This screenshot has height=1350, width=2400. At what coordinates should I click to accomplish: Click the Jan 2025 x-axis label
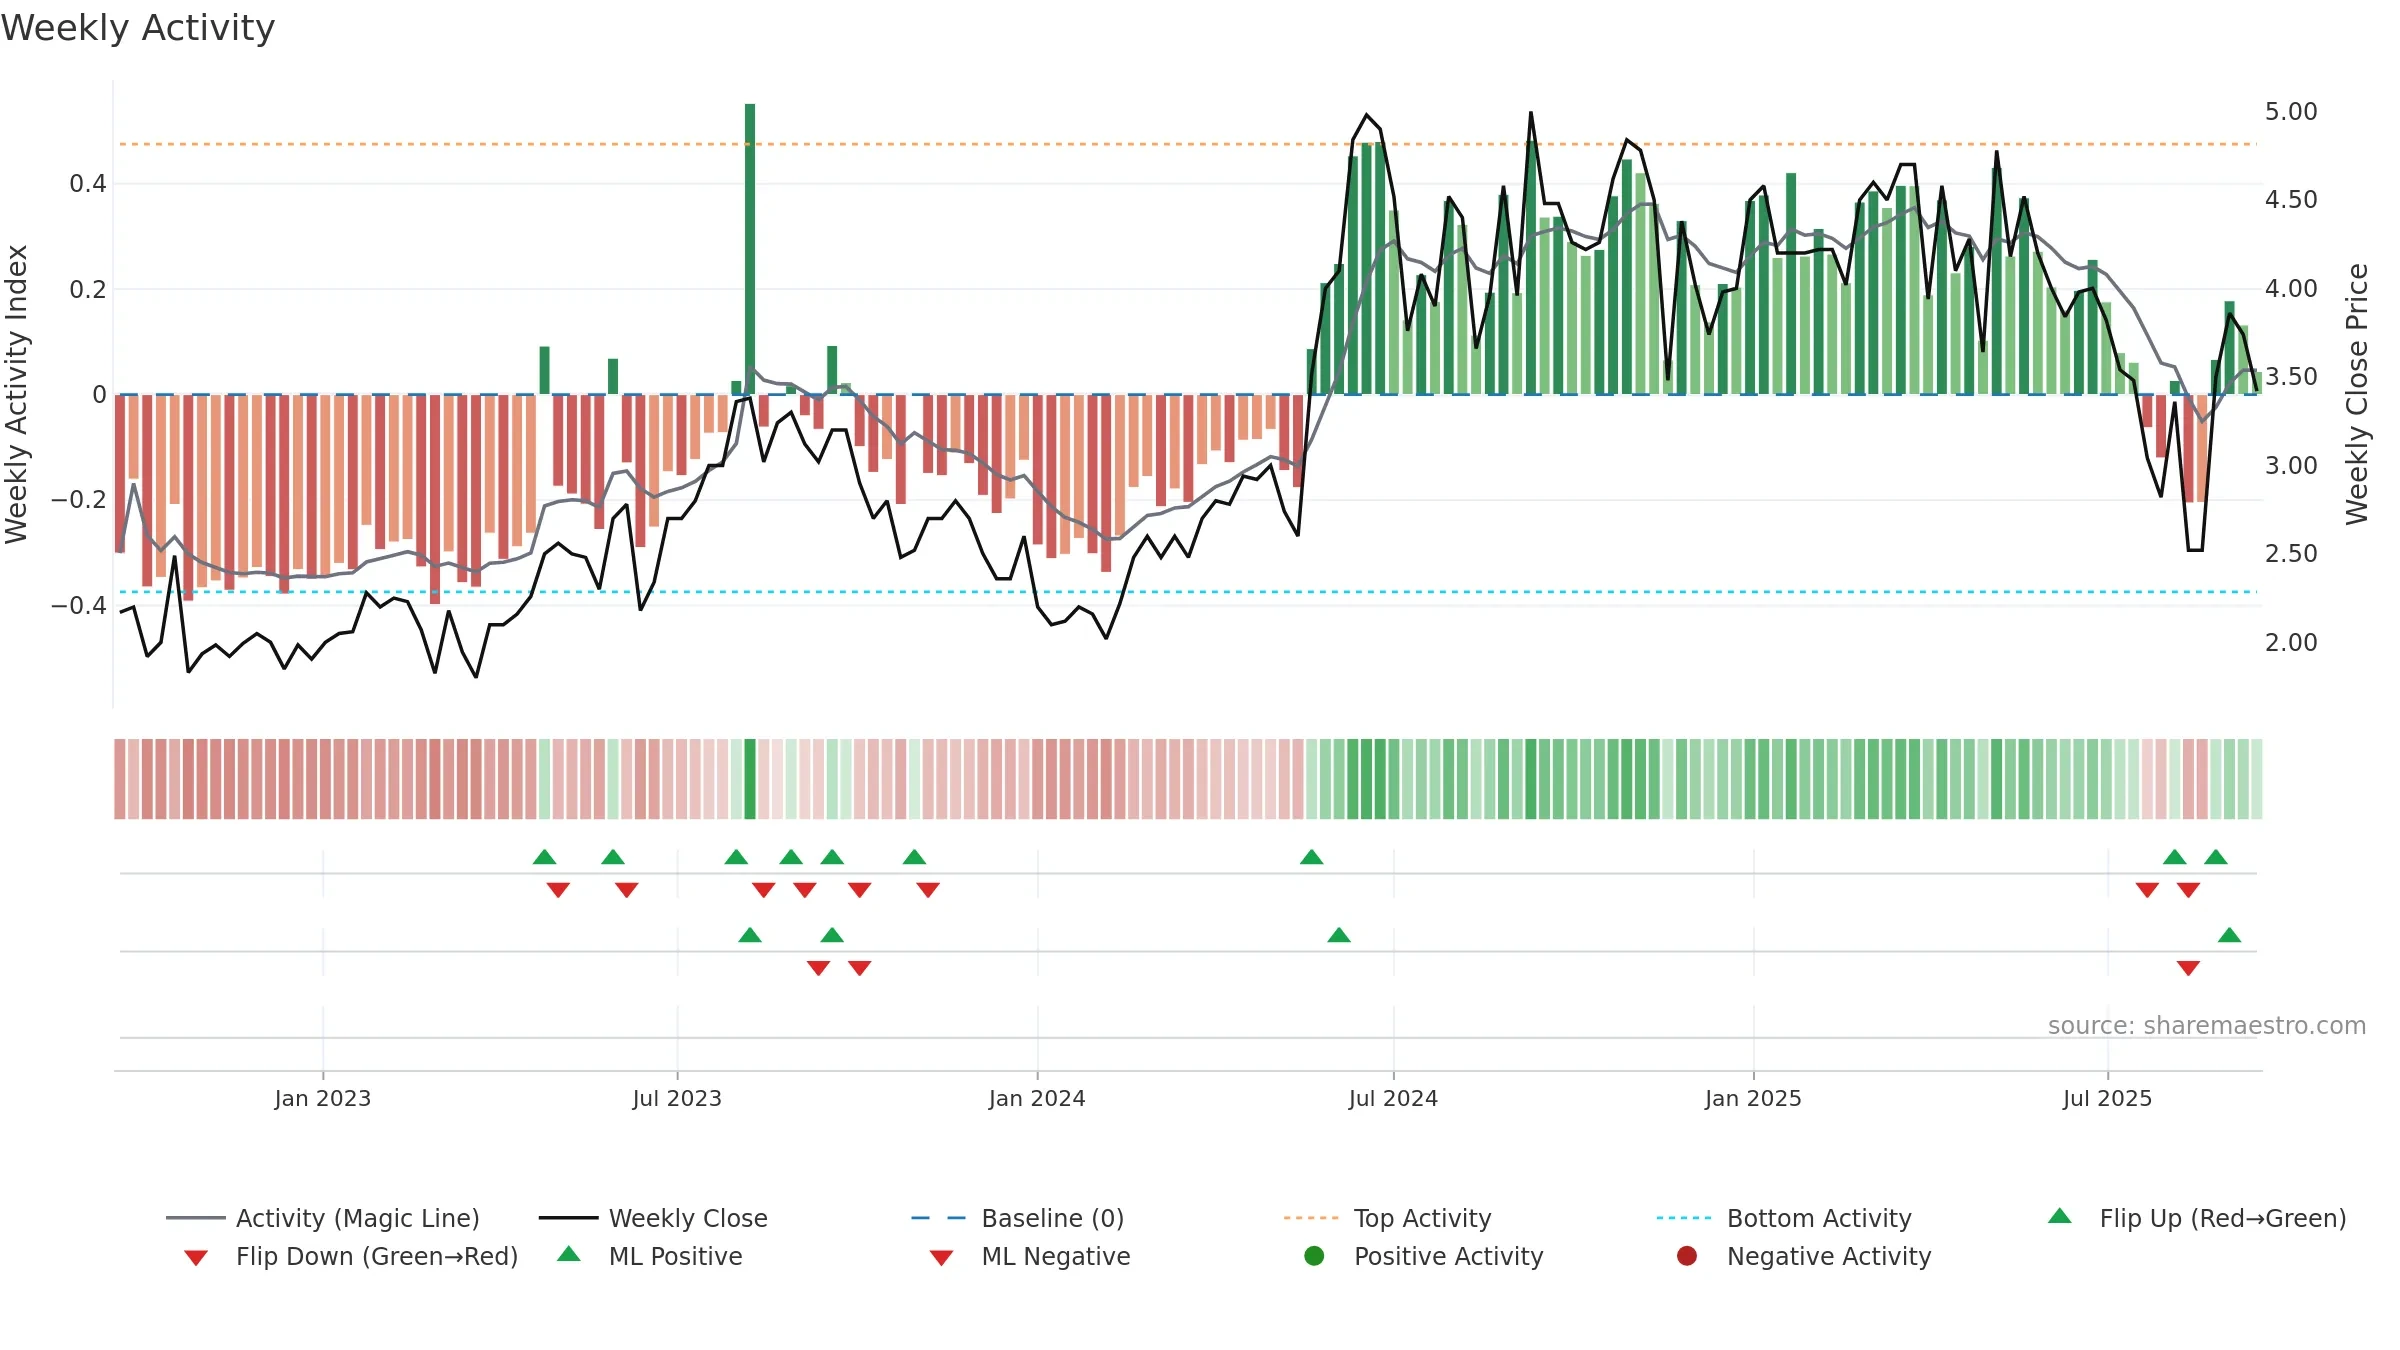point(1753,1099)
